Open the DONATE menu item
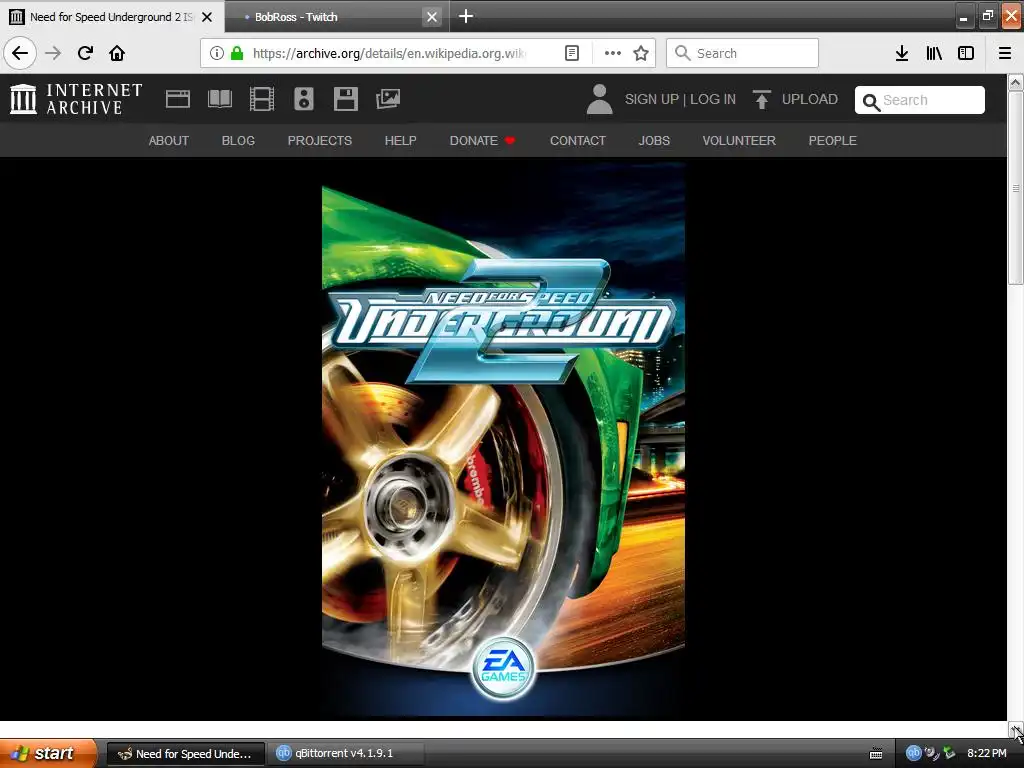The image size is (1024, 768). click(483, 140)
